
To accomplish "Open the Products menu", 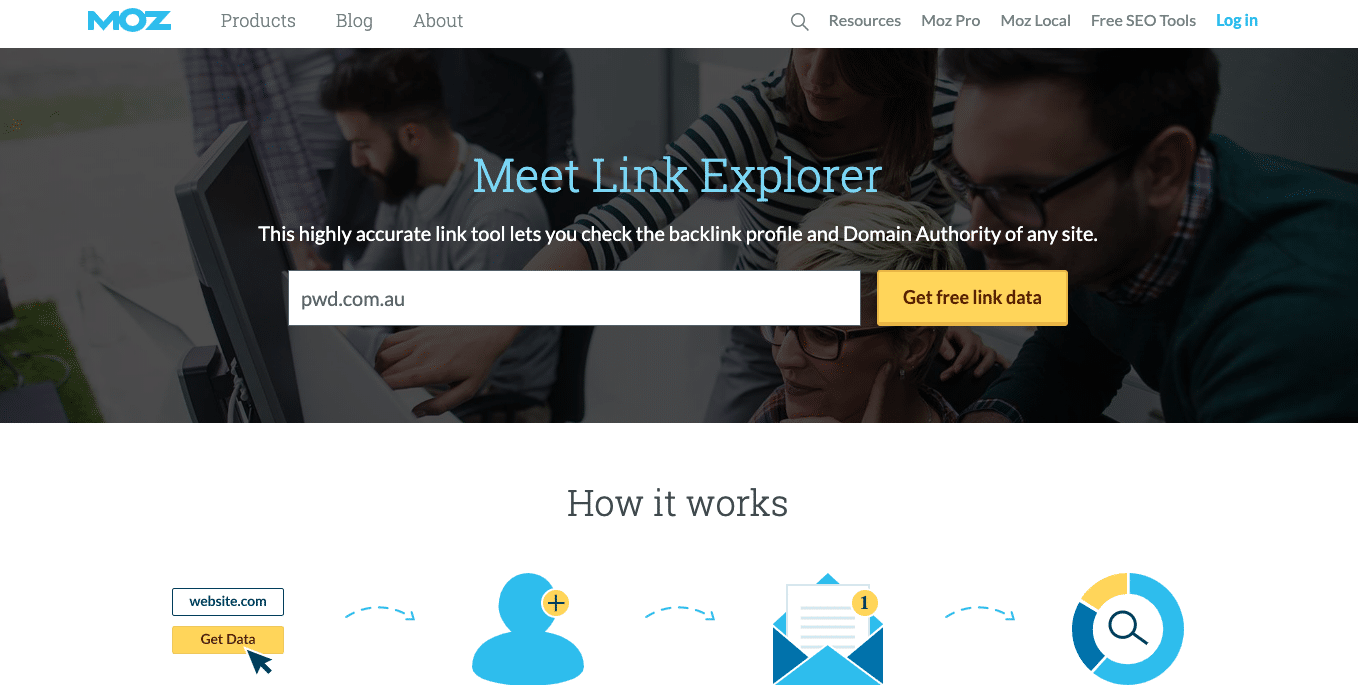I will (258, 21).
